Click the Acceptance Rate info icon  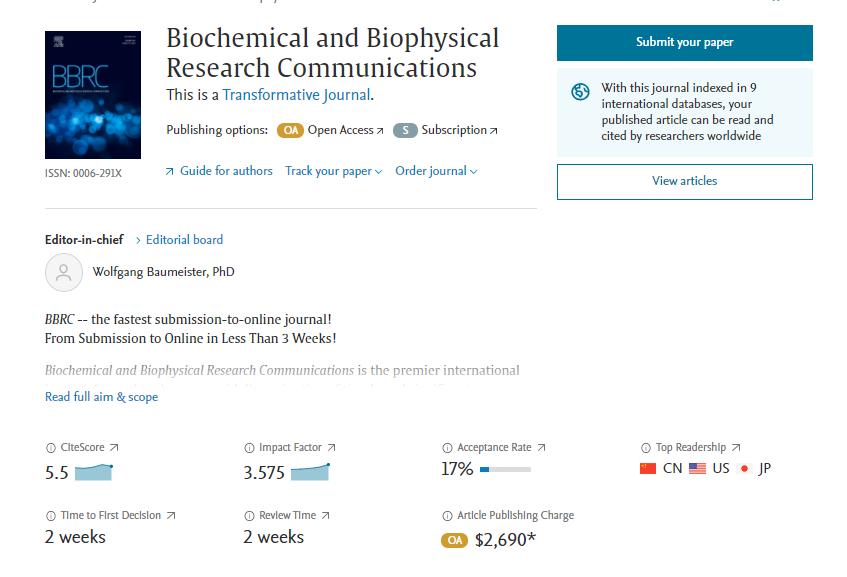pos(447,448)
